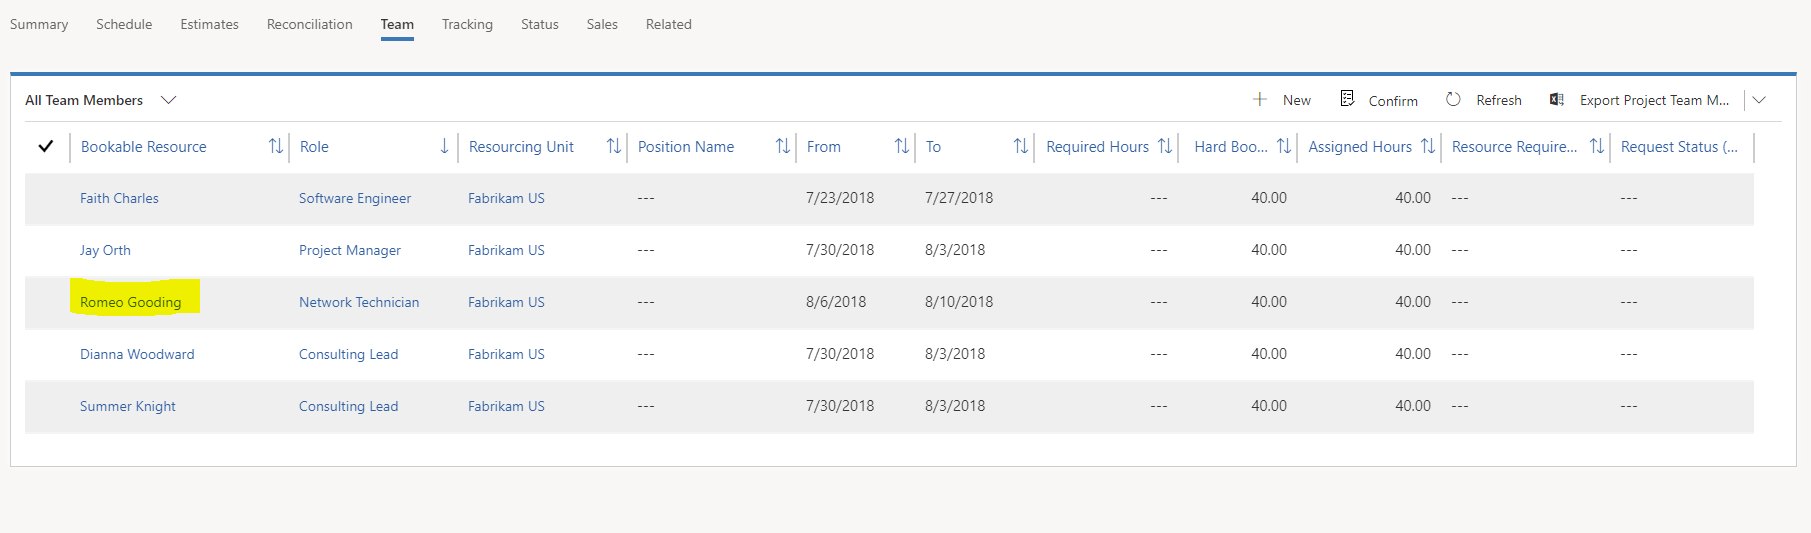This screenshot has height=533, width=1811.
Task: Toggle the select-all checkmark in grid header
Action: pos(46,146)
